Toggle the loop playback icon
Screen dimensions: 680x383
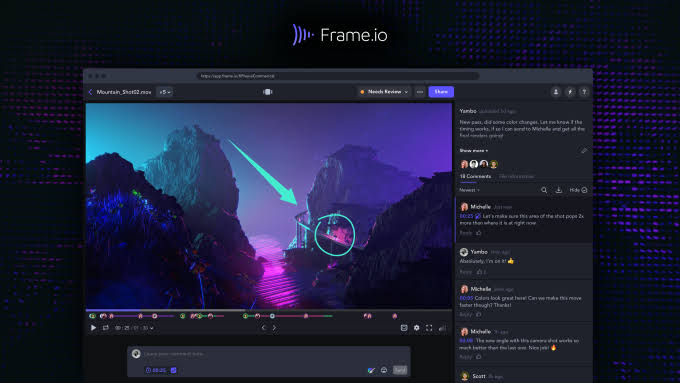105,328
